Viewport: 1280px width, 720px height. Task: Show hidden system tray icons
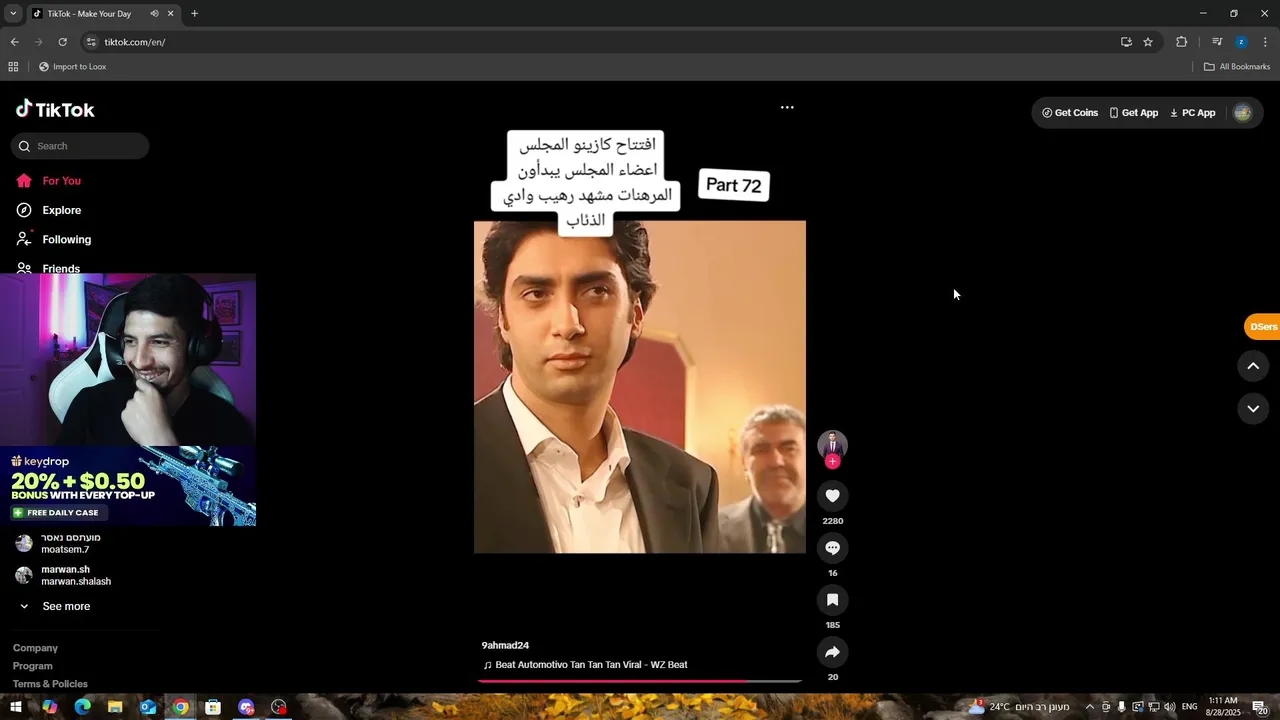click(1090, 707)
